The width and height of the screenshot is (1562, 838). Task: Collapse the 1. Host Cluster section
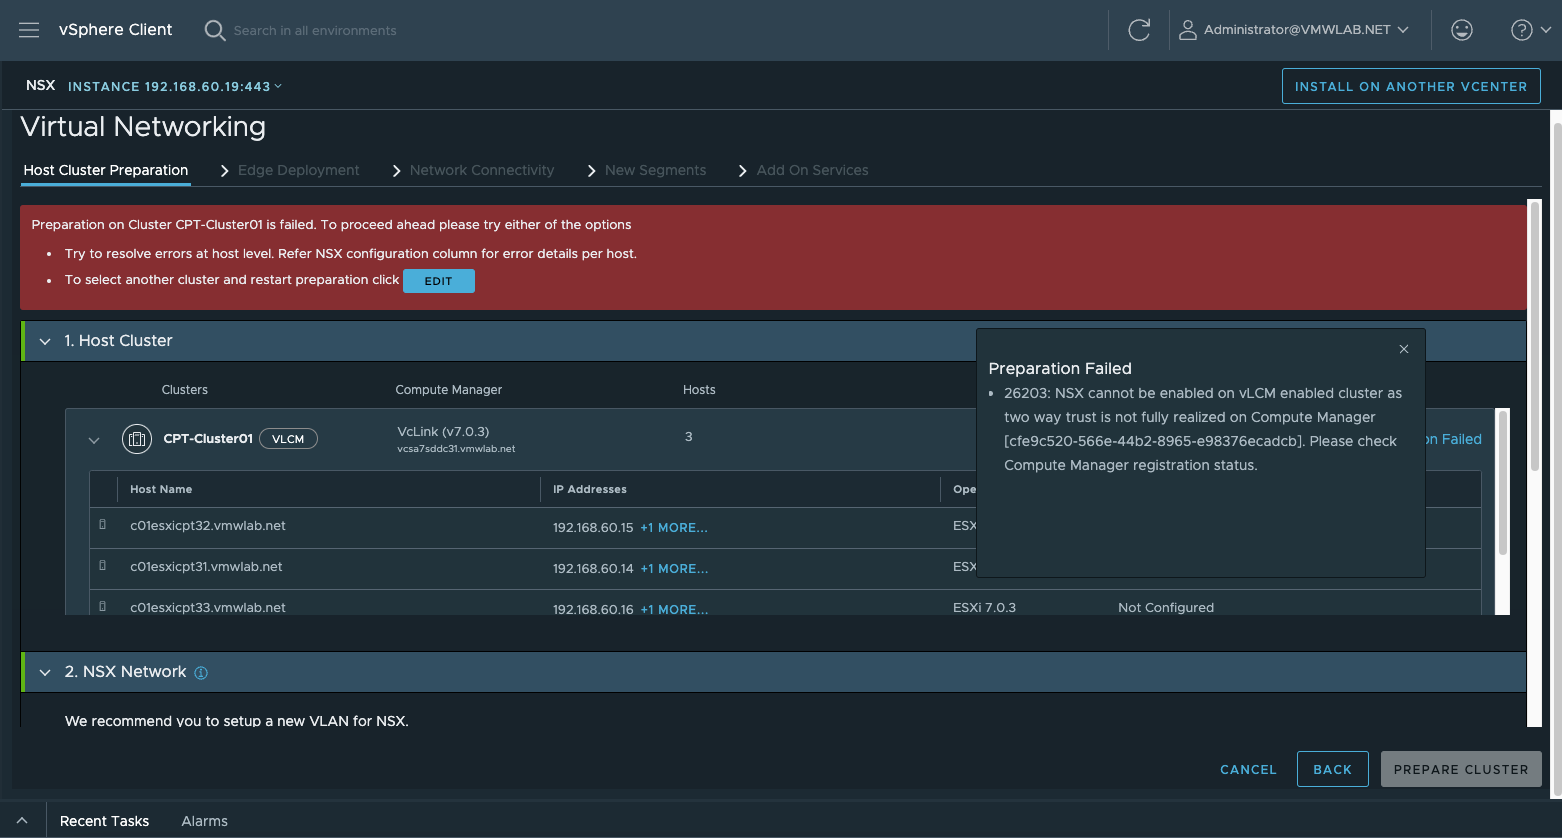pyautogui.click(x=45, y=341)
